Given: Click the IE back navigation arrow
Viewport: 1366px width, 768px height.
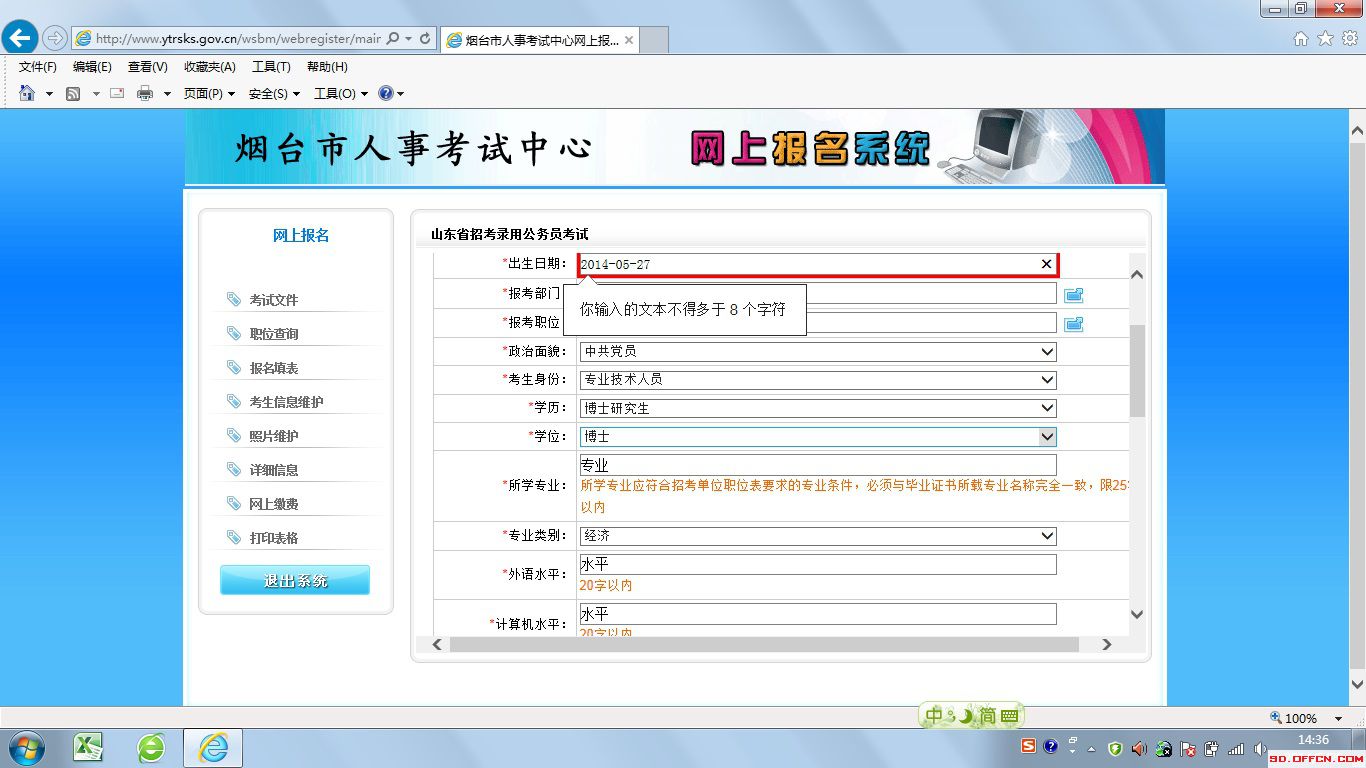Looking at the screenshot, I should (20, 38).
